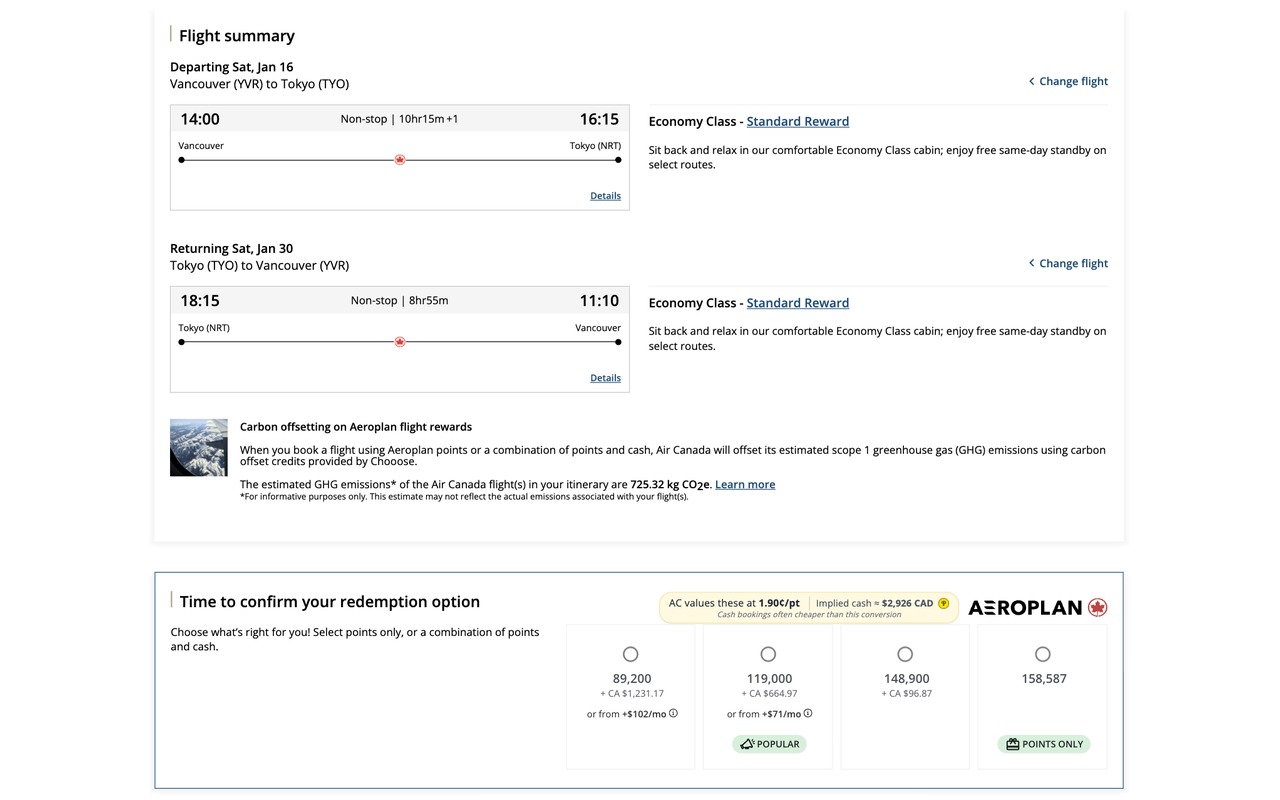Click the '+ CA $664.97' cash amount
This screenshot has height=800, width=1280.
[770, 694]
